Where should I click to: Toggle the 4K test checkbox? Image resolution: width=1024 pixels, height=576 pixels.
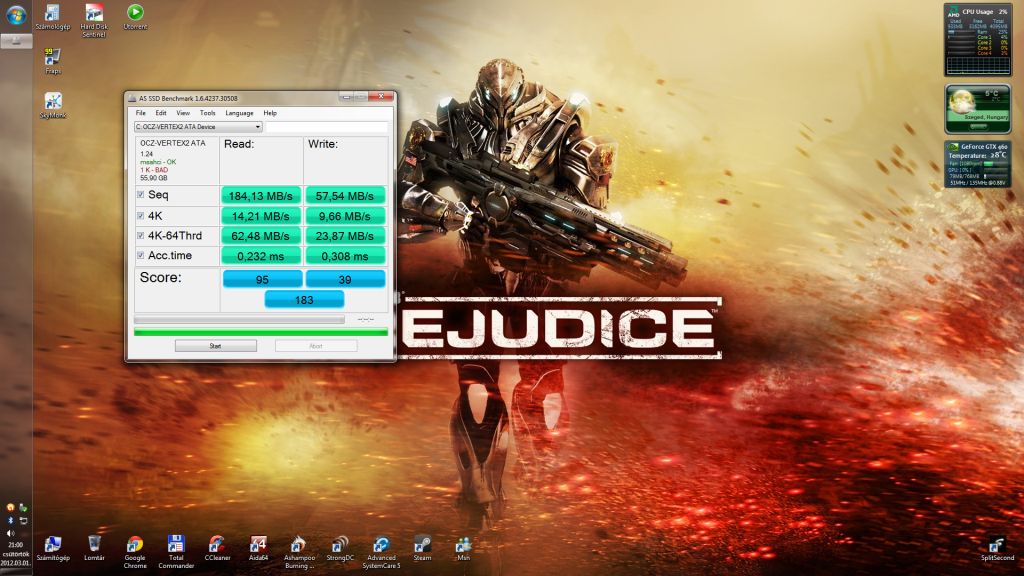coord(140,216)
